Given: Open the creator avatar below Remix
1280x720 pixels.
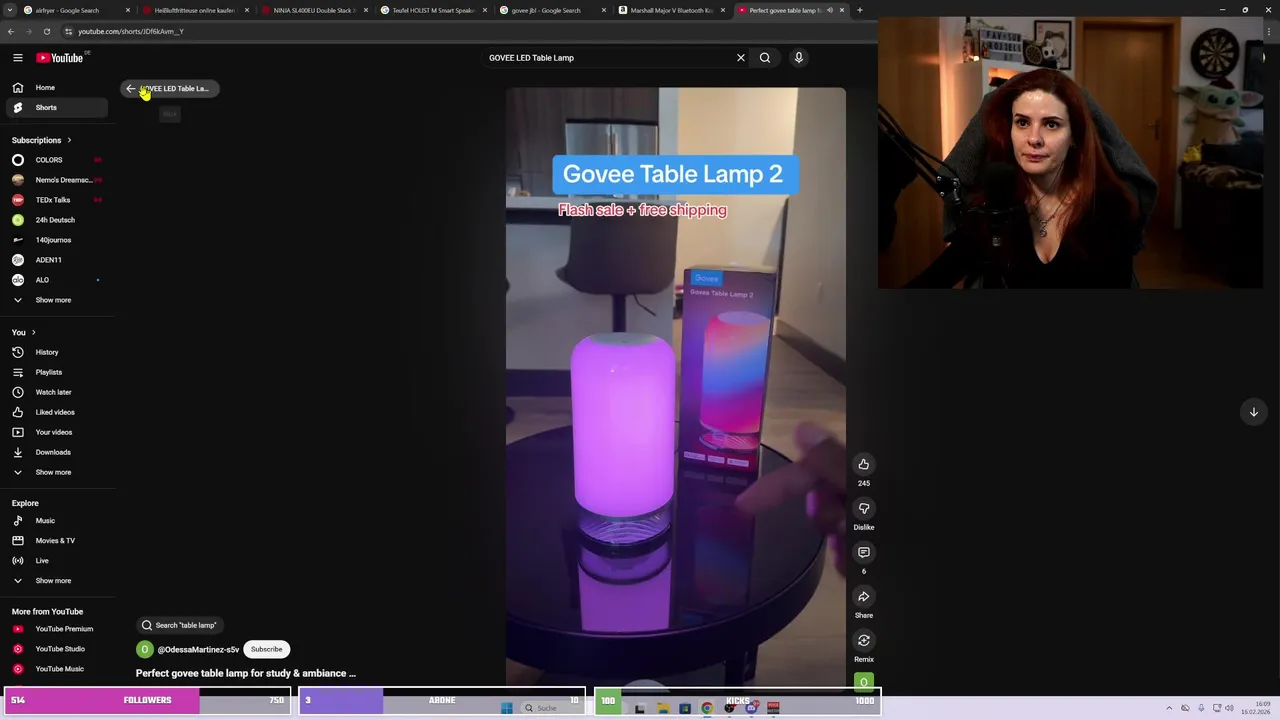Looking at the screenshot, I should click(x=864, y=682).
